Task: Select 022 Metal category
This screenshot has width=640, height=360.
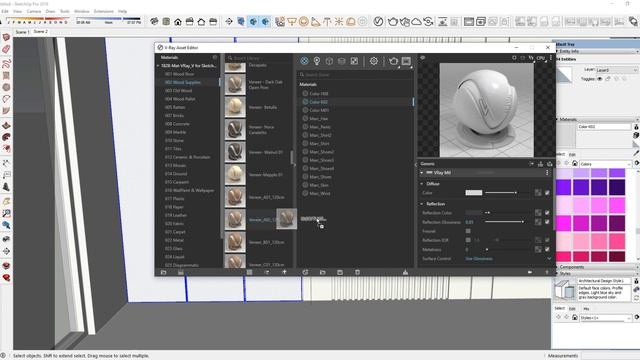Action: point(174,240)
